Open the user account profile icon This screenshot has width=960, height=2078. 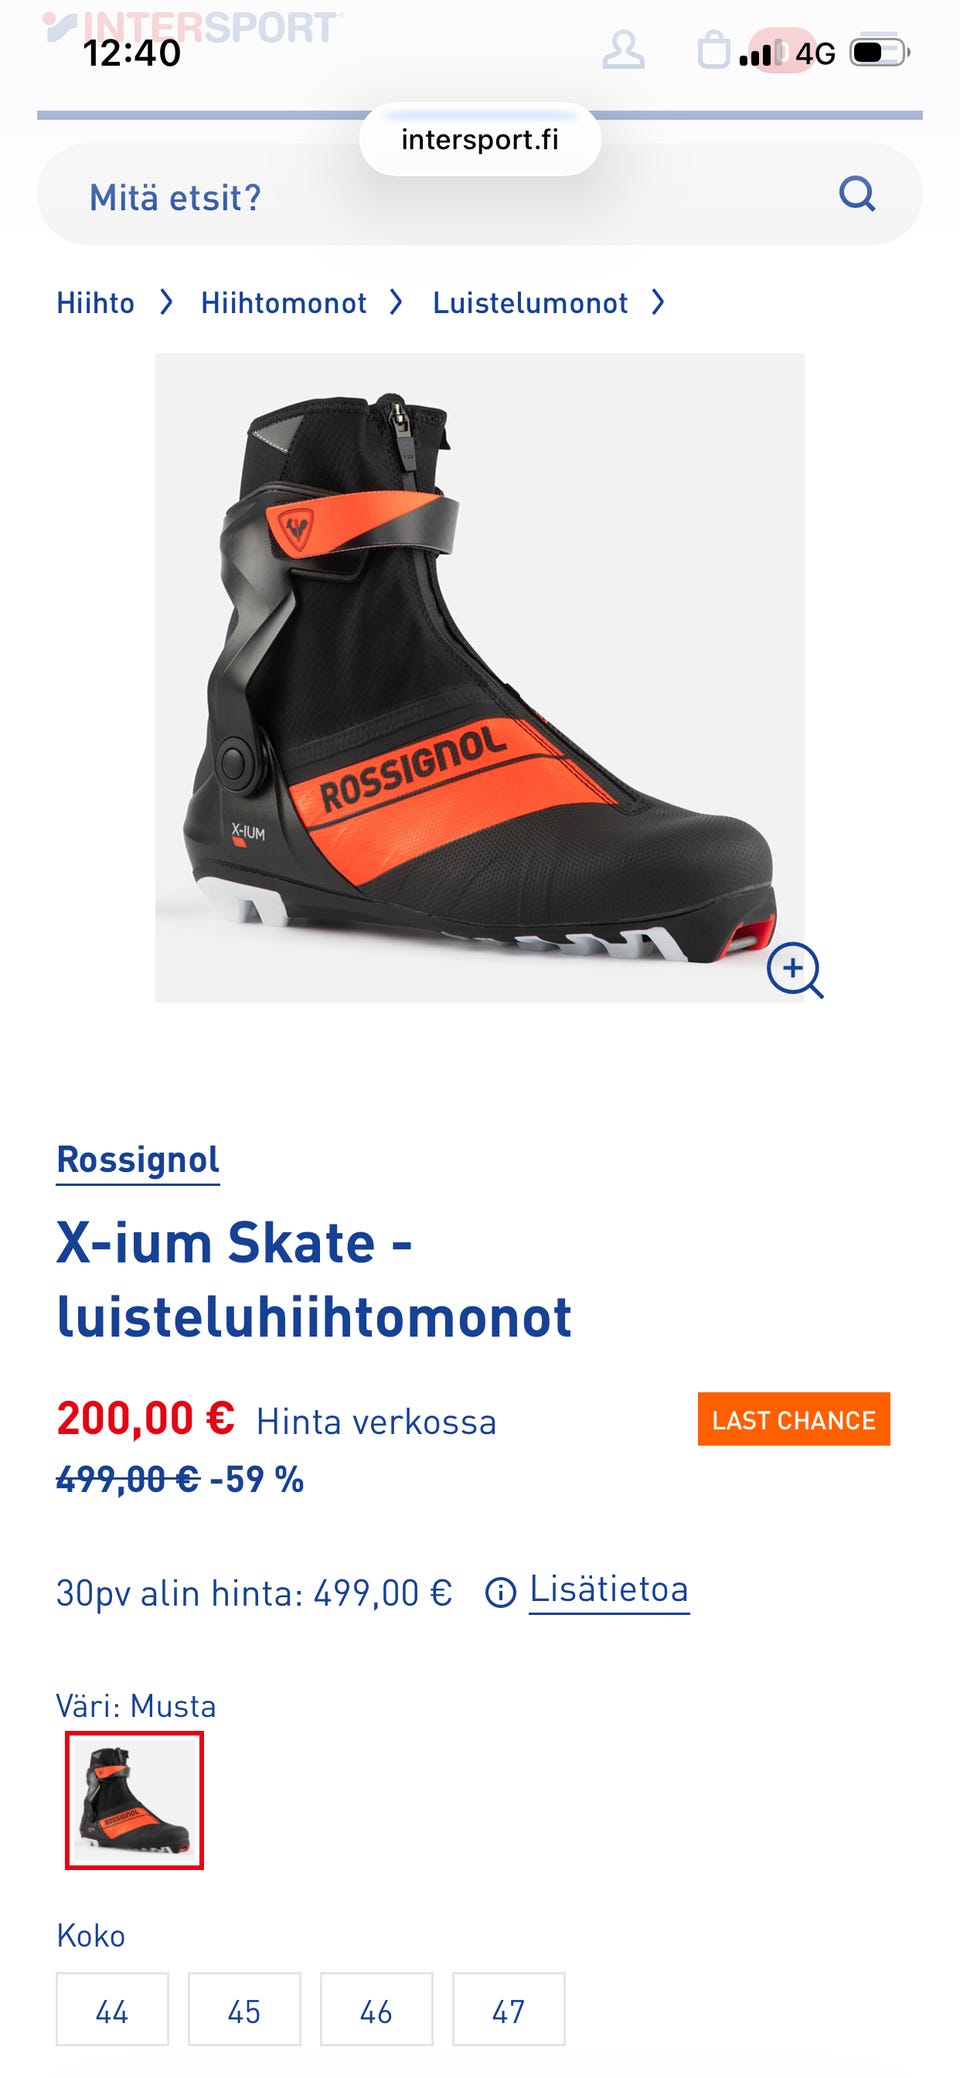(623, 49)
